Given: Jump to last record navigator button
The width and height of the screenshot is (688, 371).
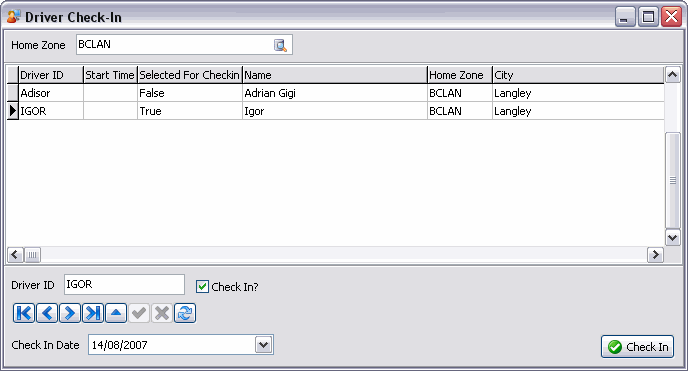Looking at the screenshot, I should tap(93, 313).
